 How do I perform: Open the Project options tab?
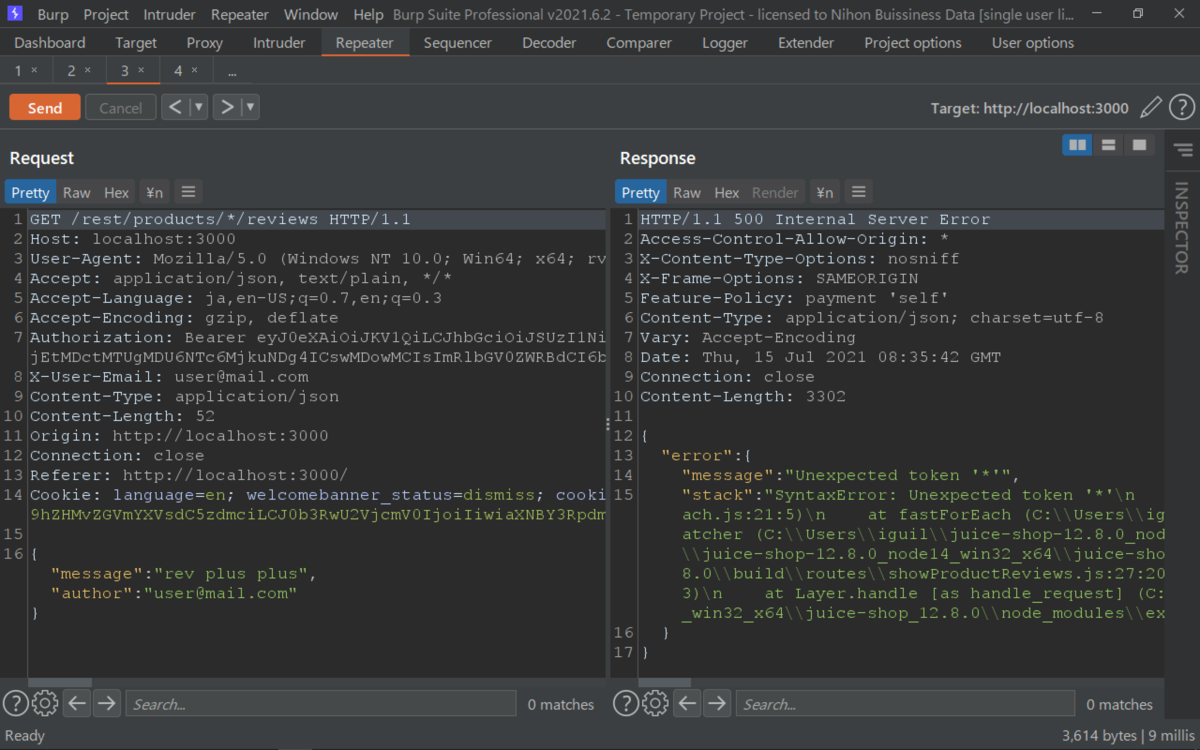(x=913, y=43)
